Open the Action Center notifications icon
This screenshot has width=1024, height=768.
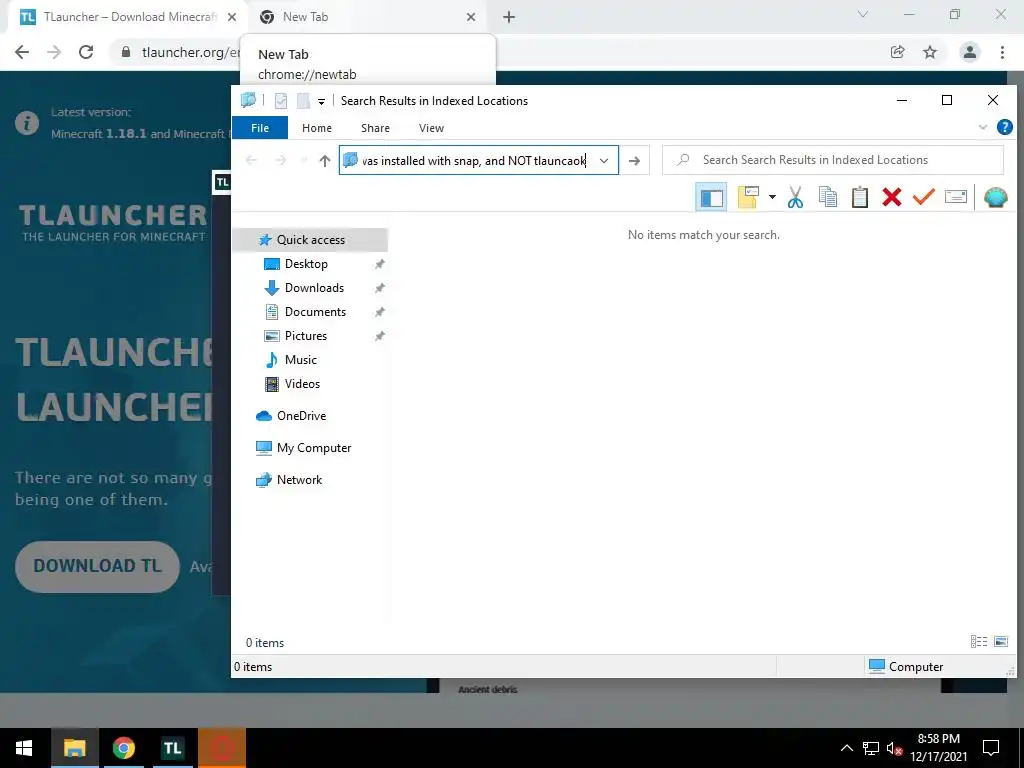click(991, 748)
